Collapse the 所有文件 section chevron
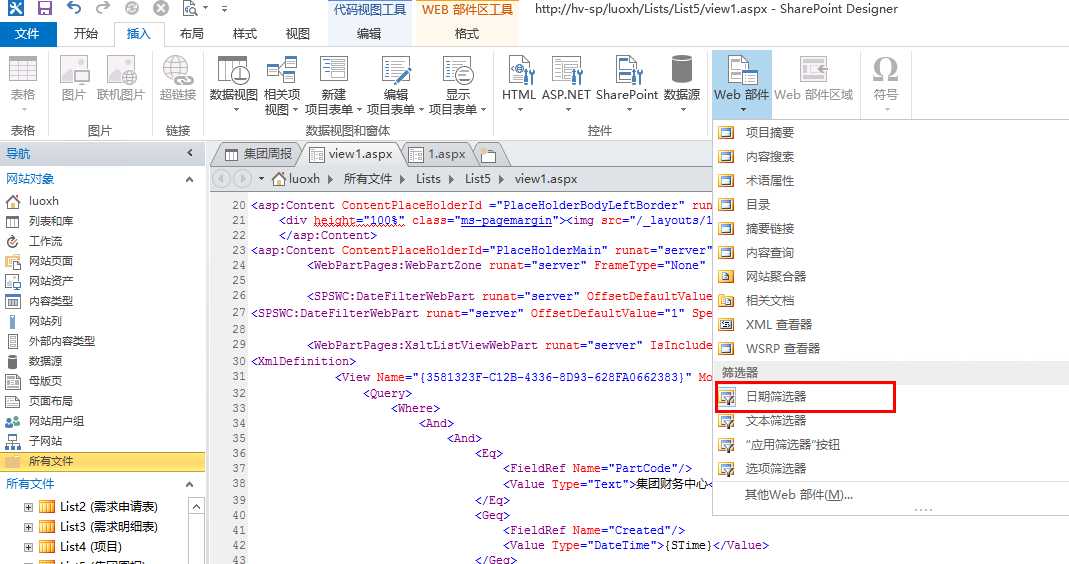The height and width of the screenshot is (564, 1069). click(190, 484)
